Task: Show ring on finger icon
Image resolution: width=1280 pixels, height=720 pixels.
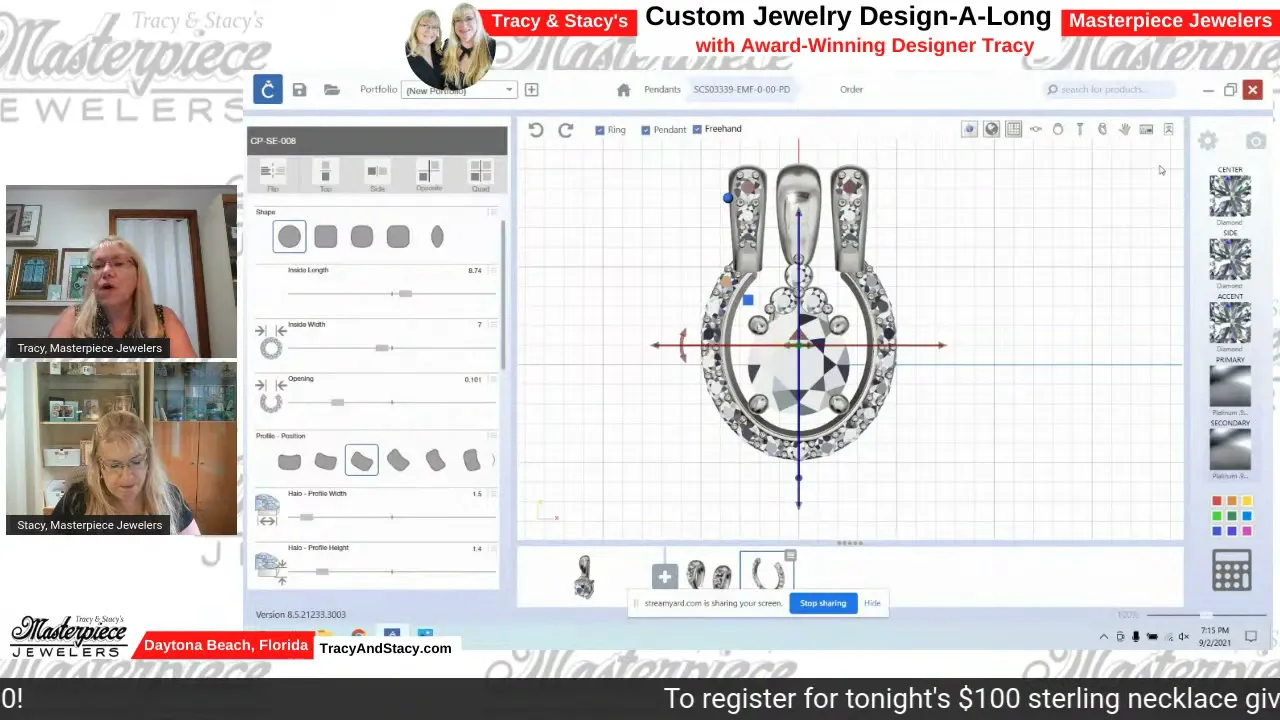Action: [1102, 129]
